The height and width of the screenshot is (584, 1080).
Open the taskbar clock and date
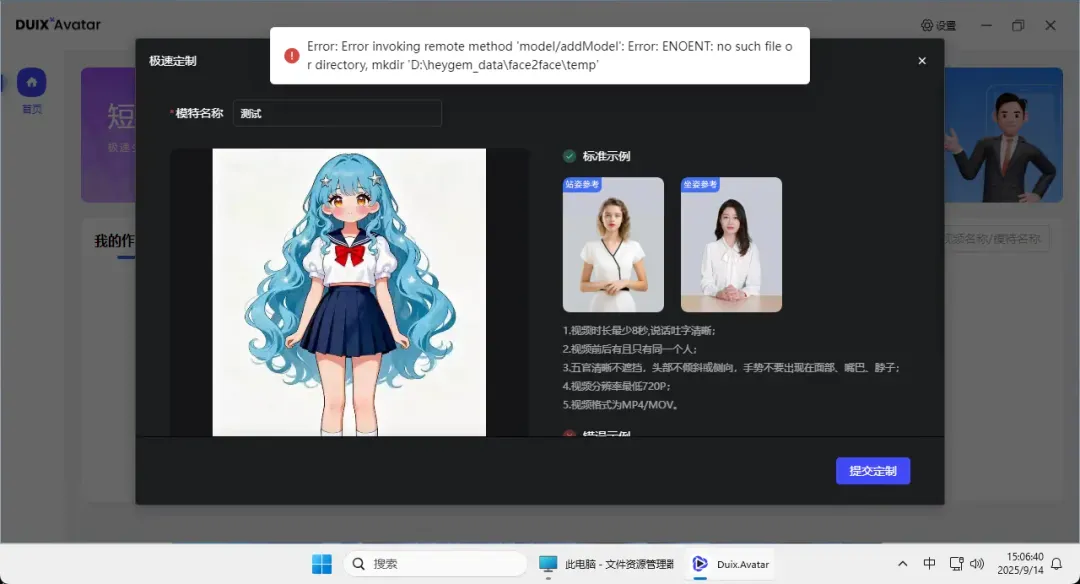pyautogui.click(x=1019, y=564)
